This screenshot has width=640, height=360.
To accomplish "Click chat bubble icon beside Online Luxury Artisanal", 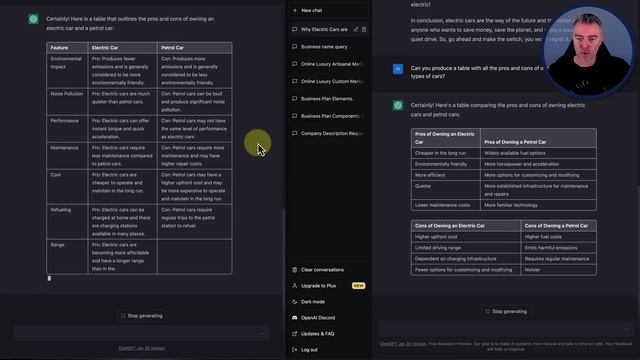I will click(295, 64).
